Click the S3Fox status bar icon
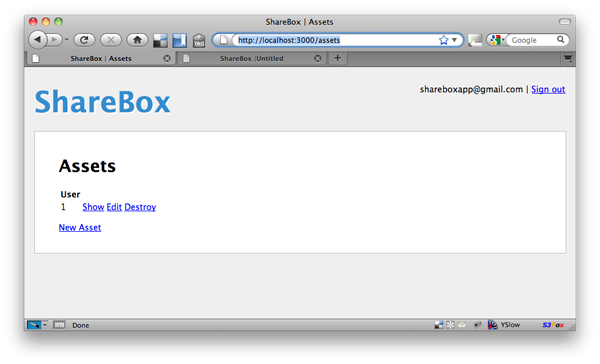This screenshot has width=600, height=364. pyautogui.click(x=553, y=325)
